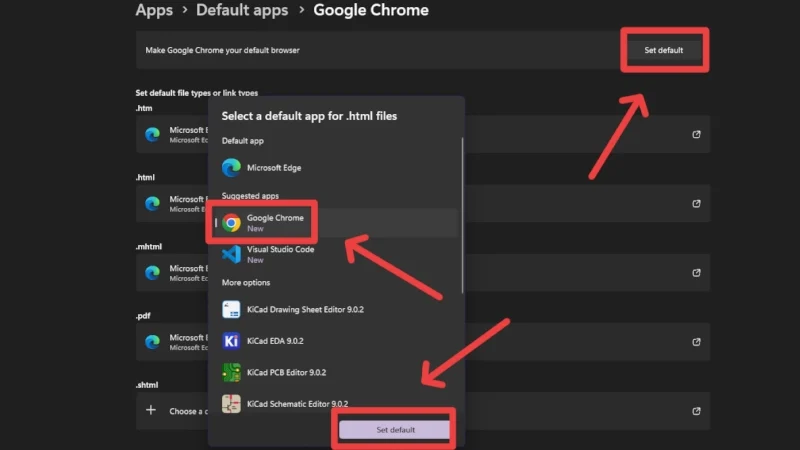Click the top Set default browser button

pos(663,50)
